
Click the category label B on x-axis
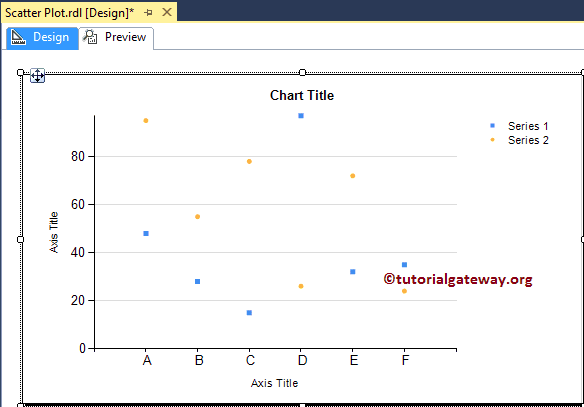199,360
